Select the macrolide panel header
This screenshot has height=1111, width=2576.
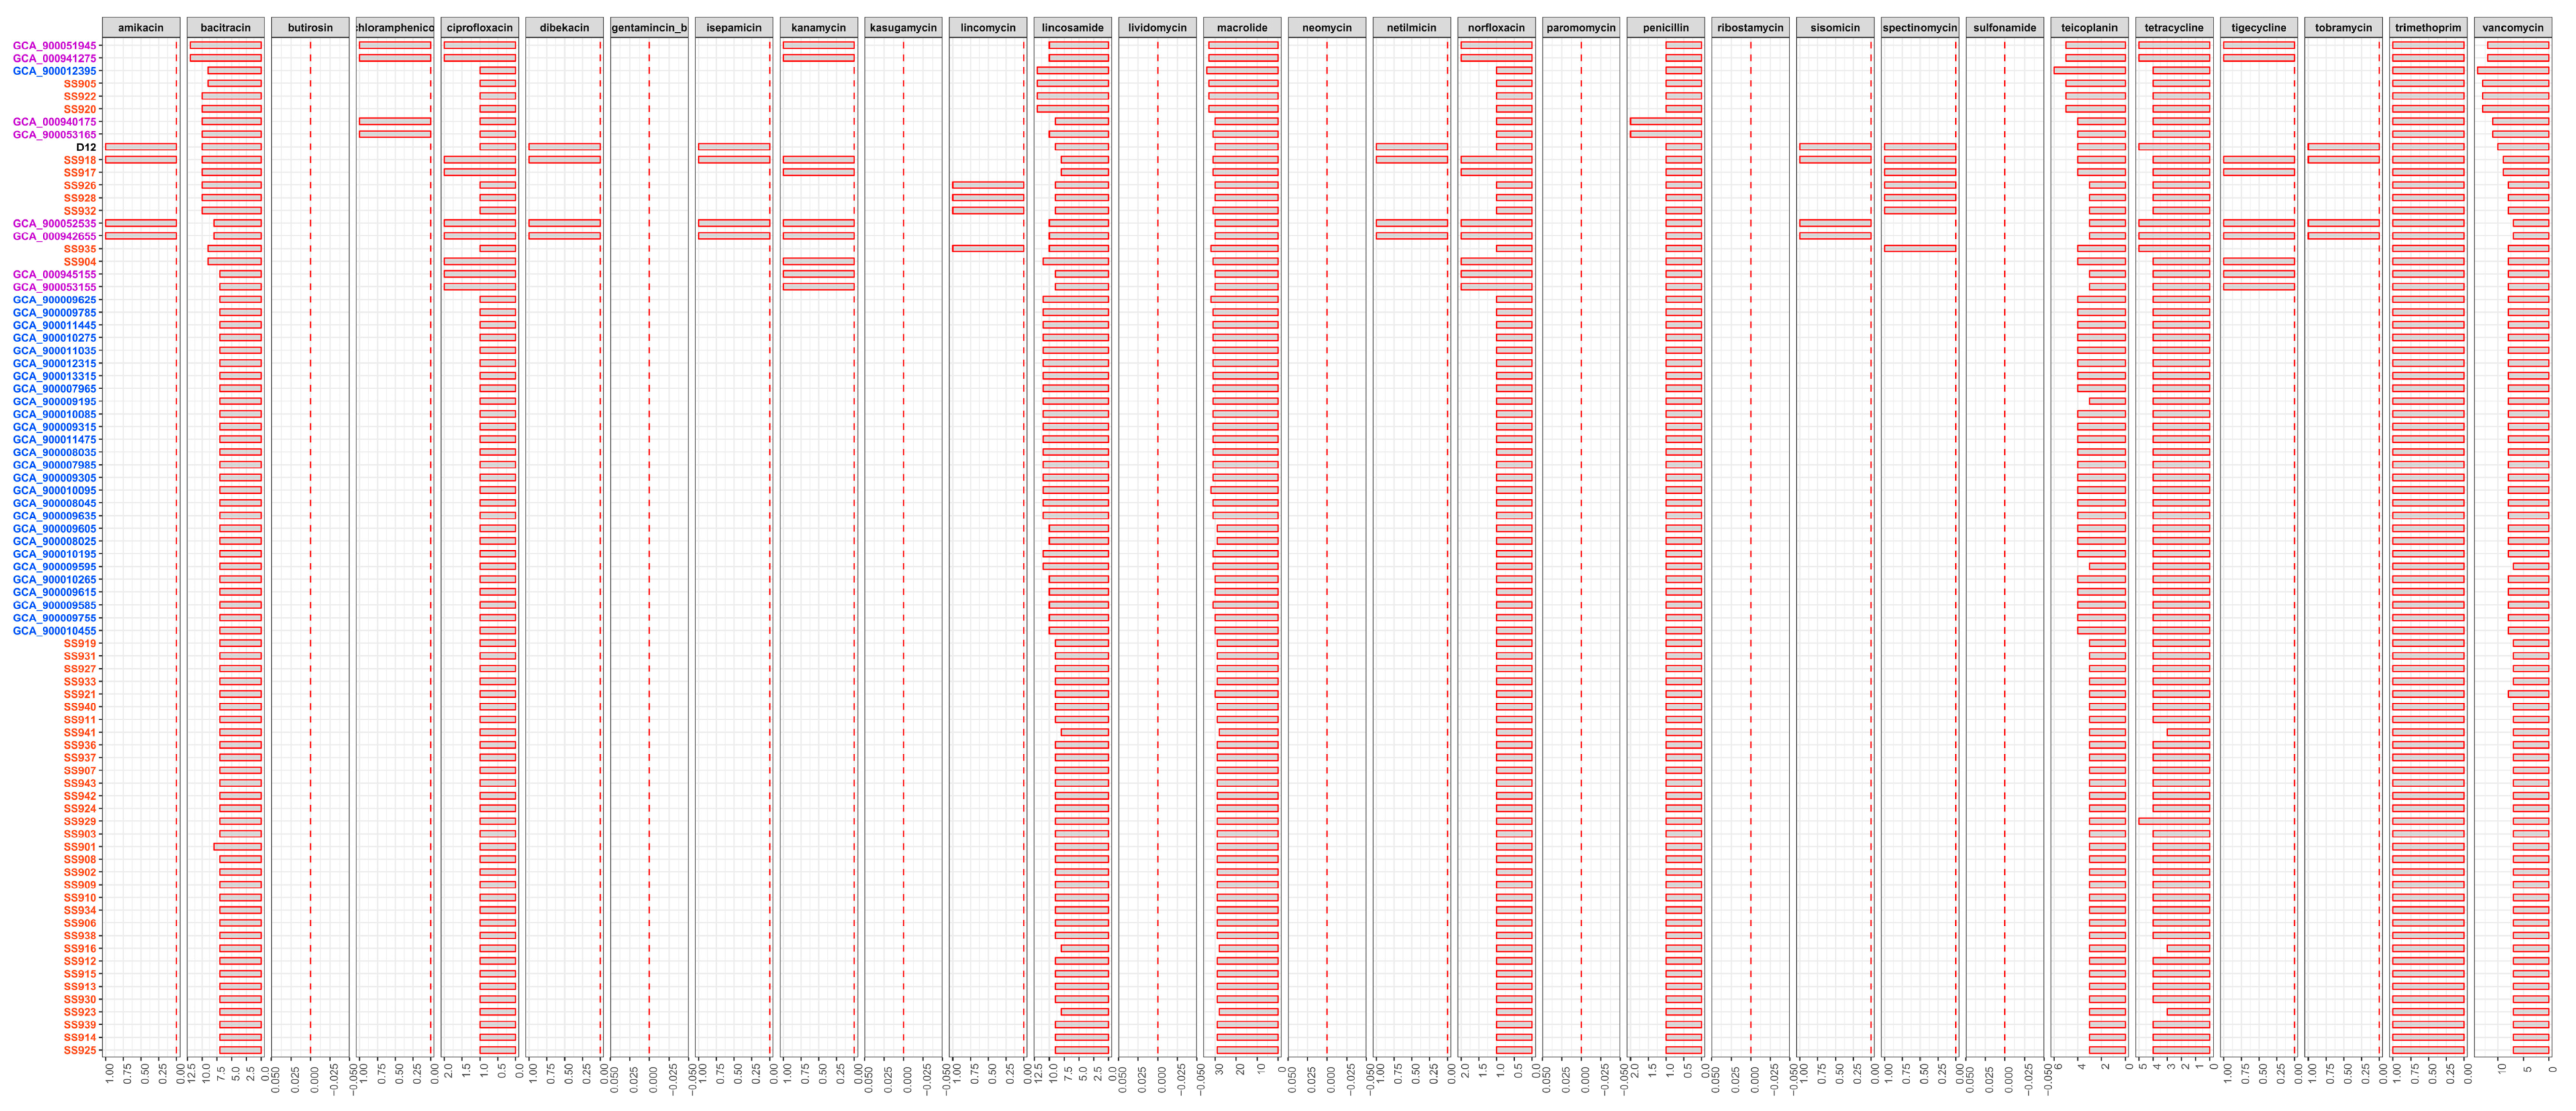(1241, 27)
